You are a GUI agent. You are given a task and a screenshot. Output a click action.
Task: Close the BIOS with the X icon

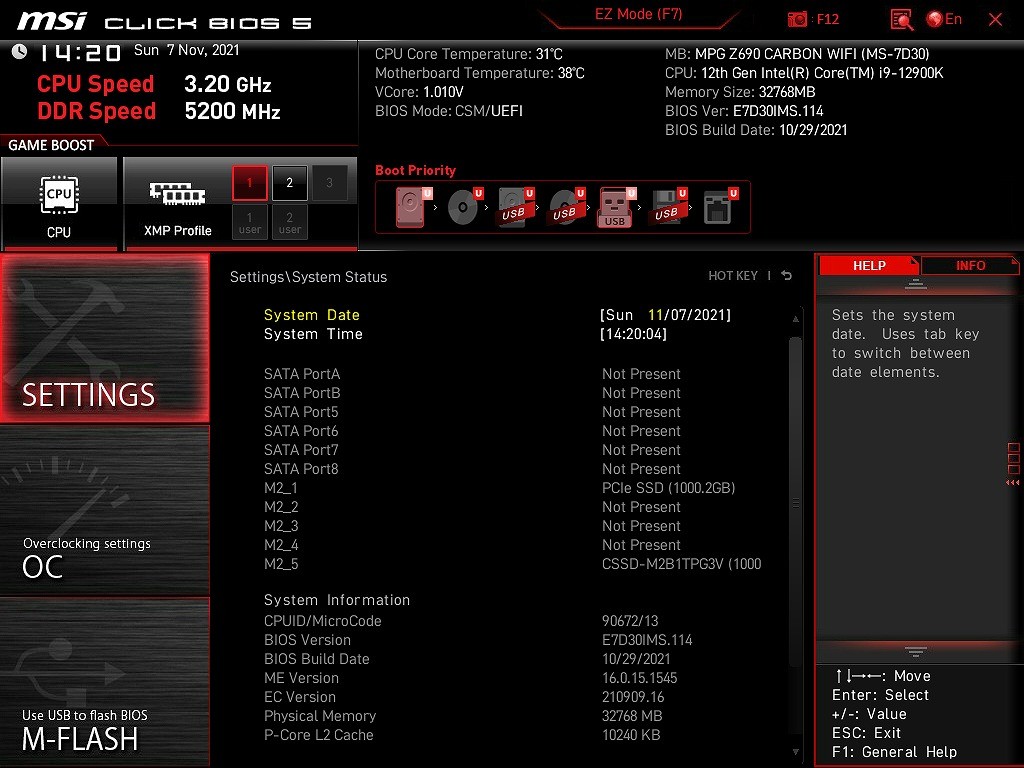(x=995, y=20)
